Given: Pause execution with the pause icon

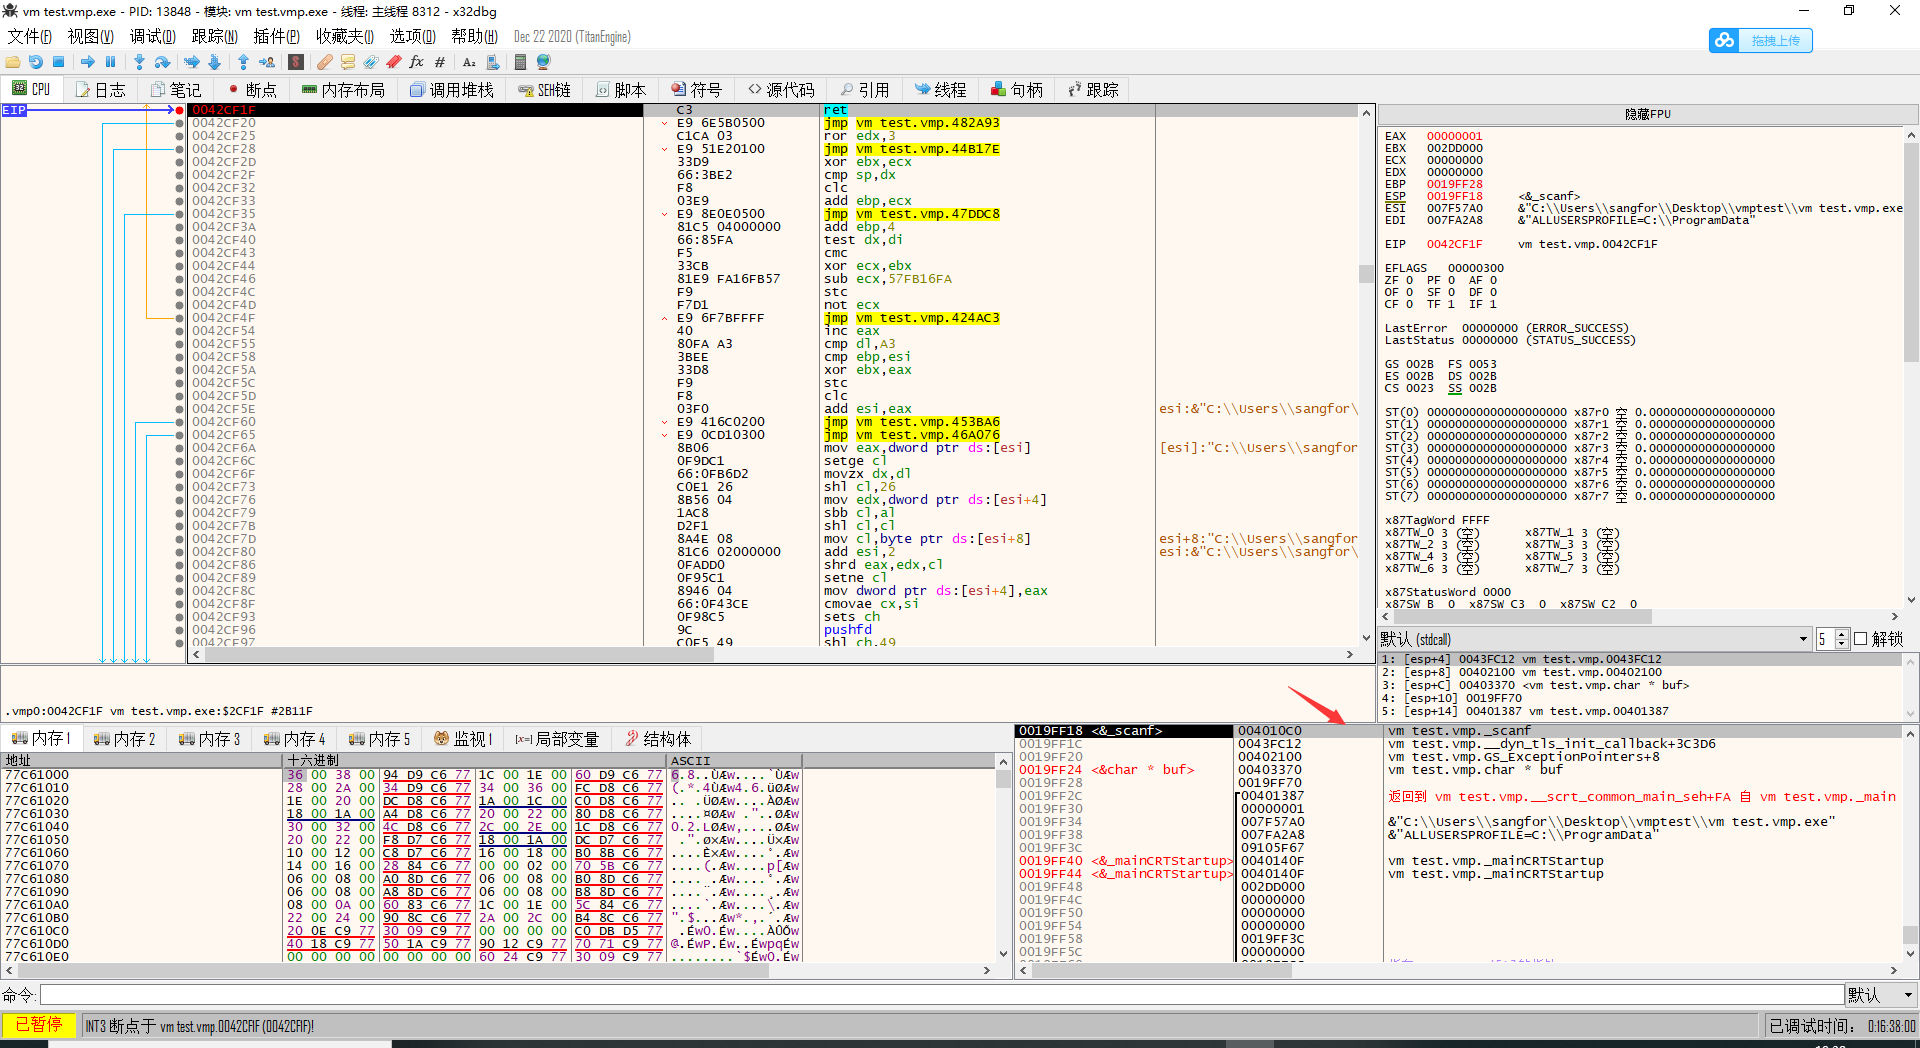Looking at the screenshot, I should 110,62.
